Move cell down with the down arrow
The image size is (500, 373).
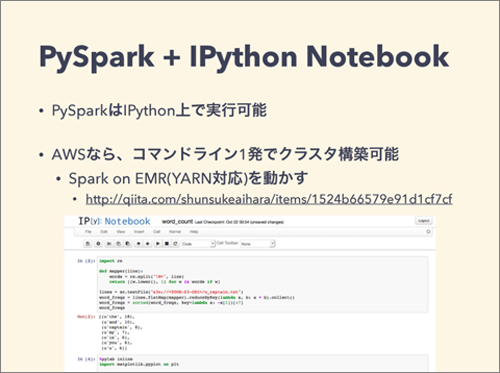tap(148, 244)
